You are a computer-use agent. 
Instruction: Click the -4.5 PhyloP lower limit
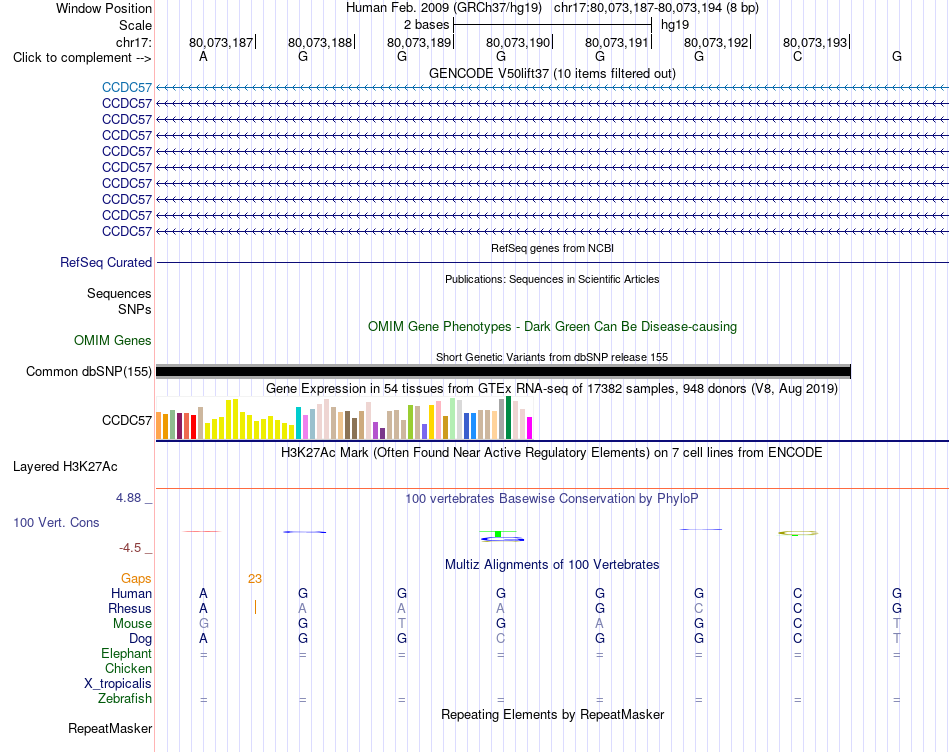(x=130, y=548)
